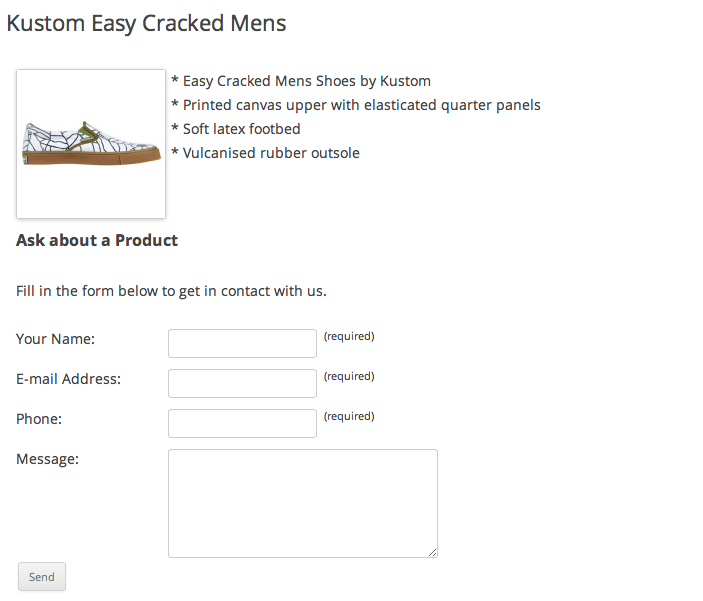Click the Kustom Easy Cracked Mens title
Screen dimensions: 703x601
coord(146,23)
